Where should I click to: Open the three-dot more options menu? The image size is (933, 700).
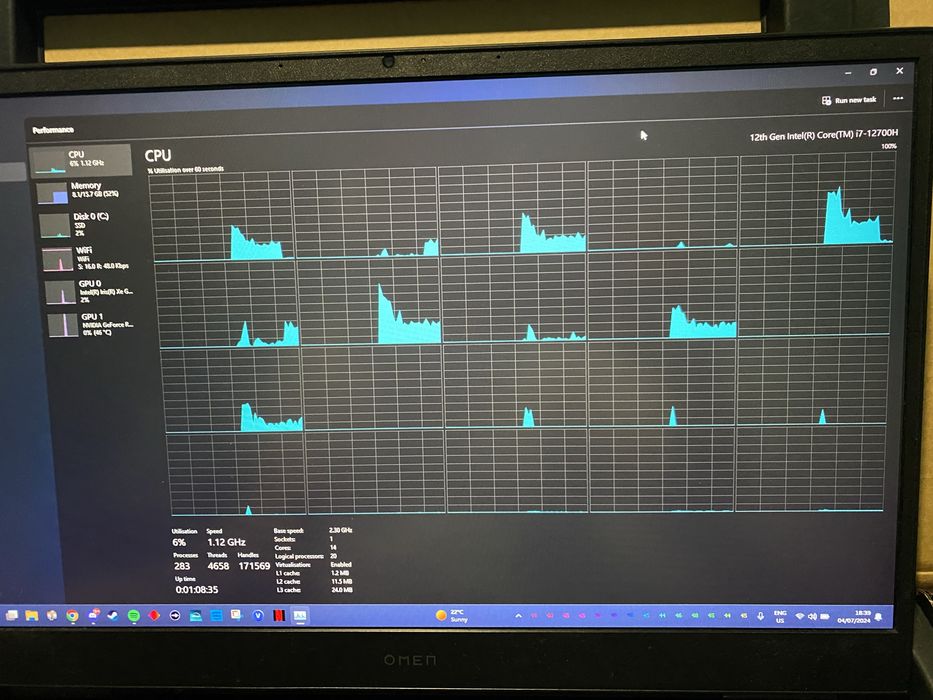[898, 98]
